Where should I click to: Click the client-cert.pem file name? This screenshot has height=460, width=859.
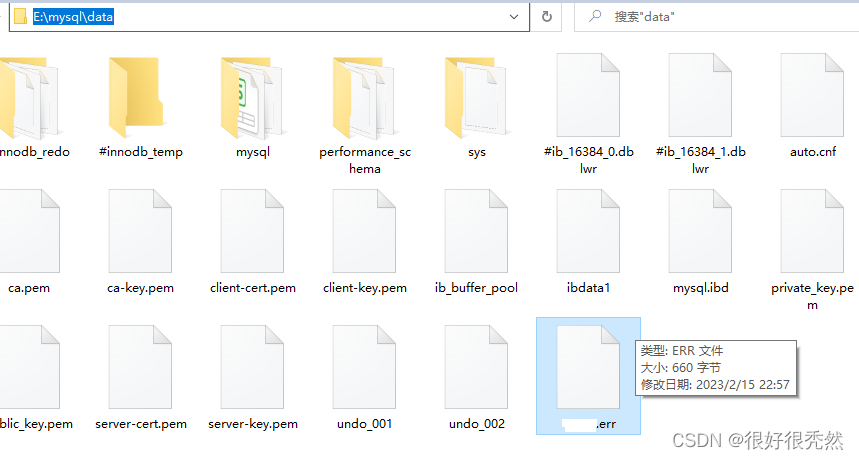(253, 288)
